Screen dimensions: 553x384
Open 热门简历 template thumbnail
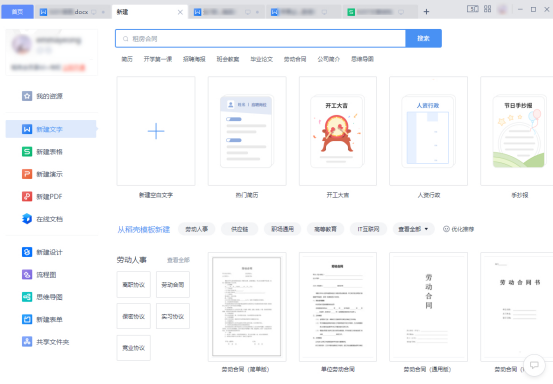247,131
